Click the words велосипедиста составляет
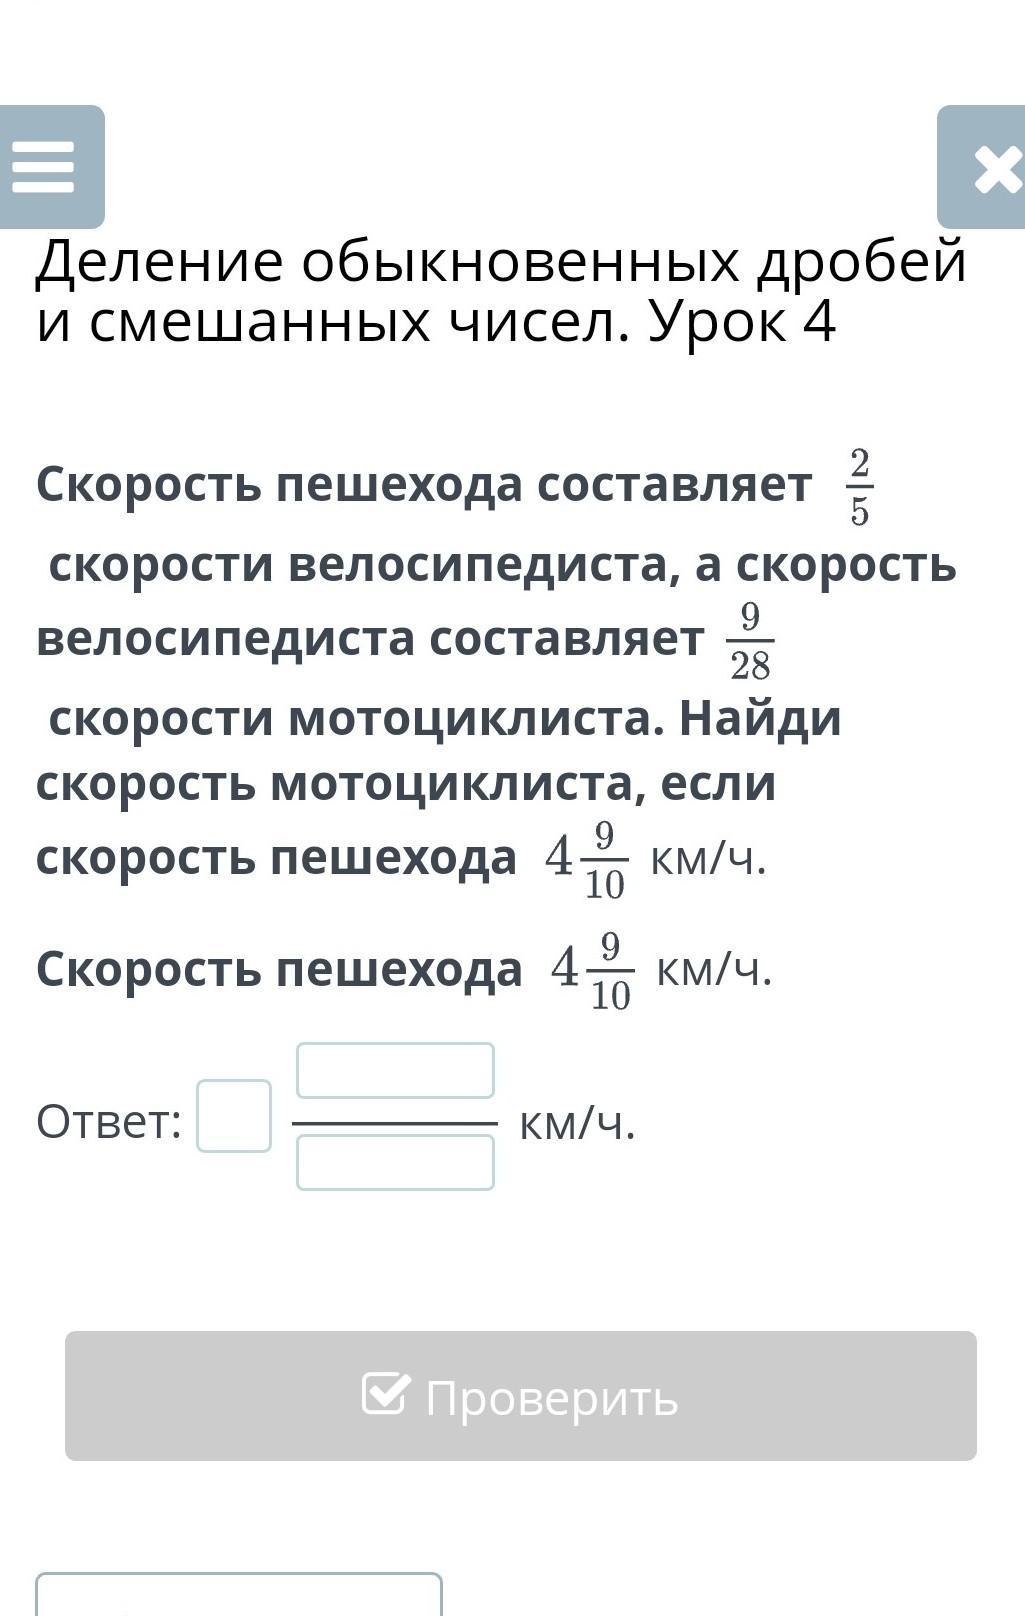 [370, 639]
